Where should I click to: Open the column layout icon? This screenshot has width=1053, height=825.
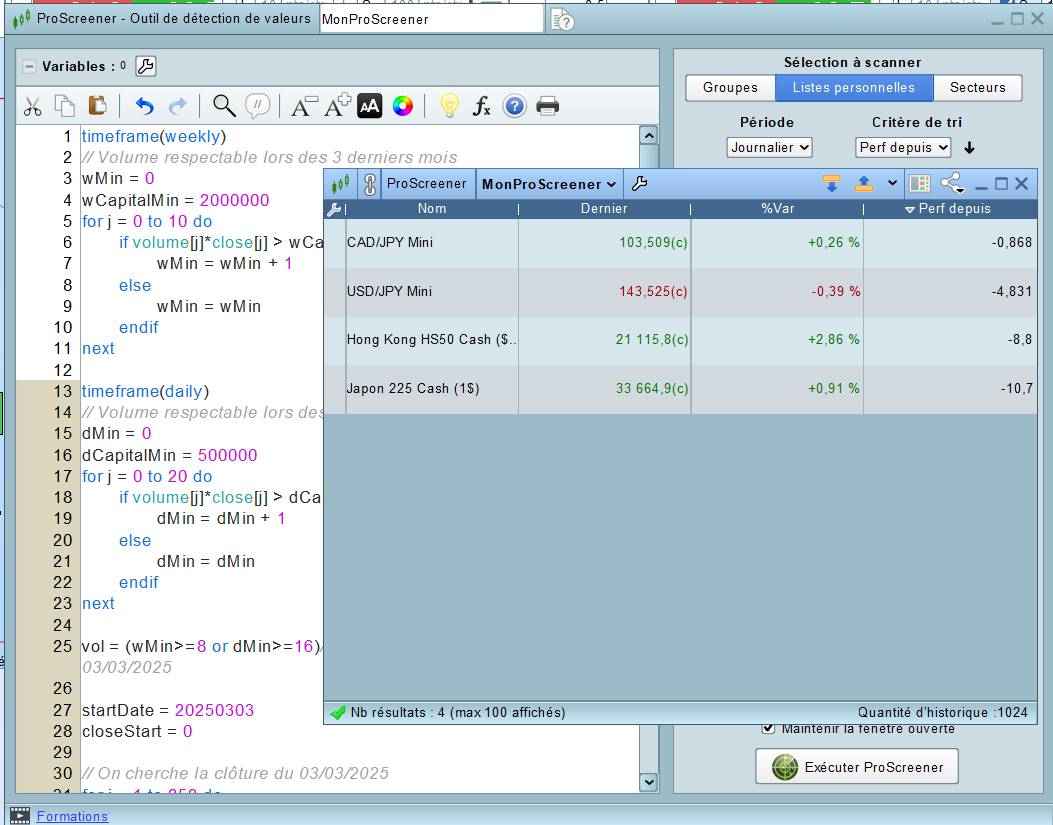tap(919, 183)
